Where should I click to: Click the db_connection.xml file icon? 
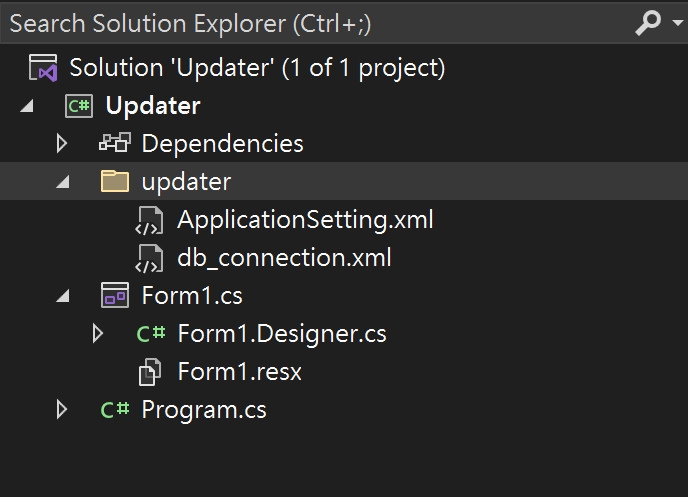[149, 258]
